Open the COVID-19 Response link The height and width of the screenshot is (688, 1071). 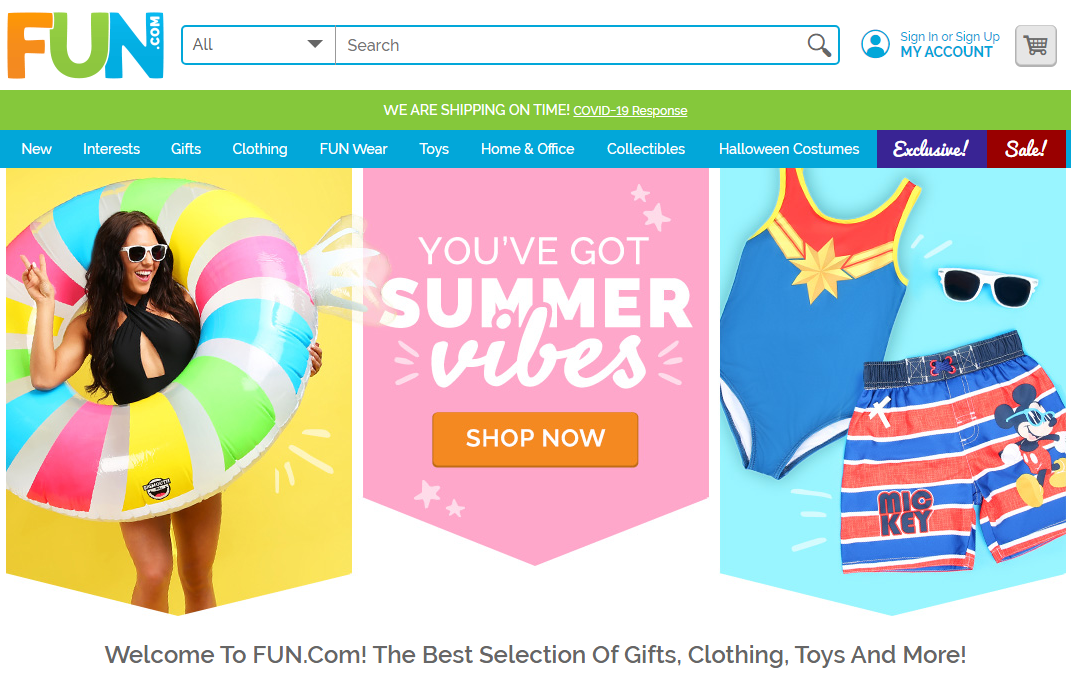point(630,111)
